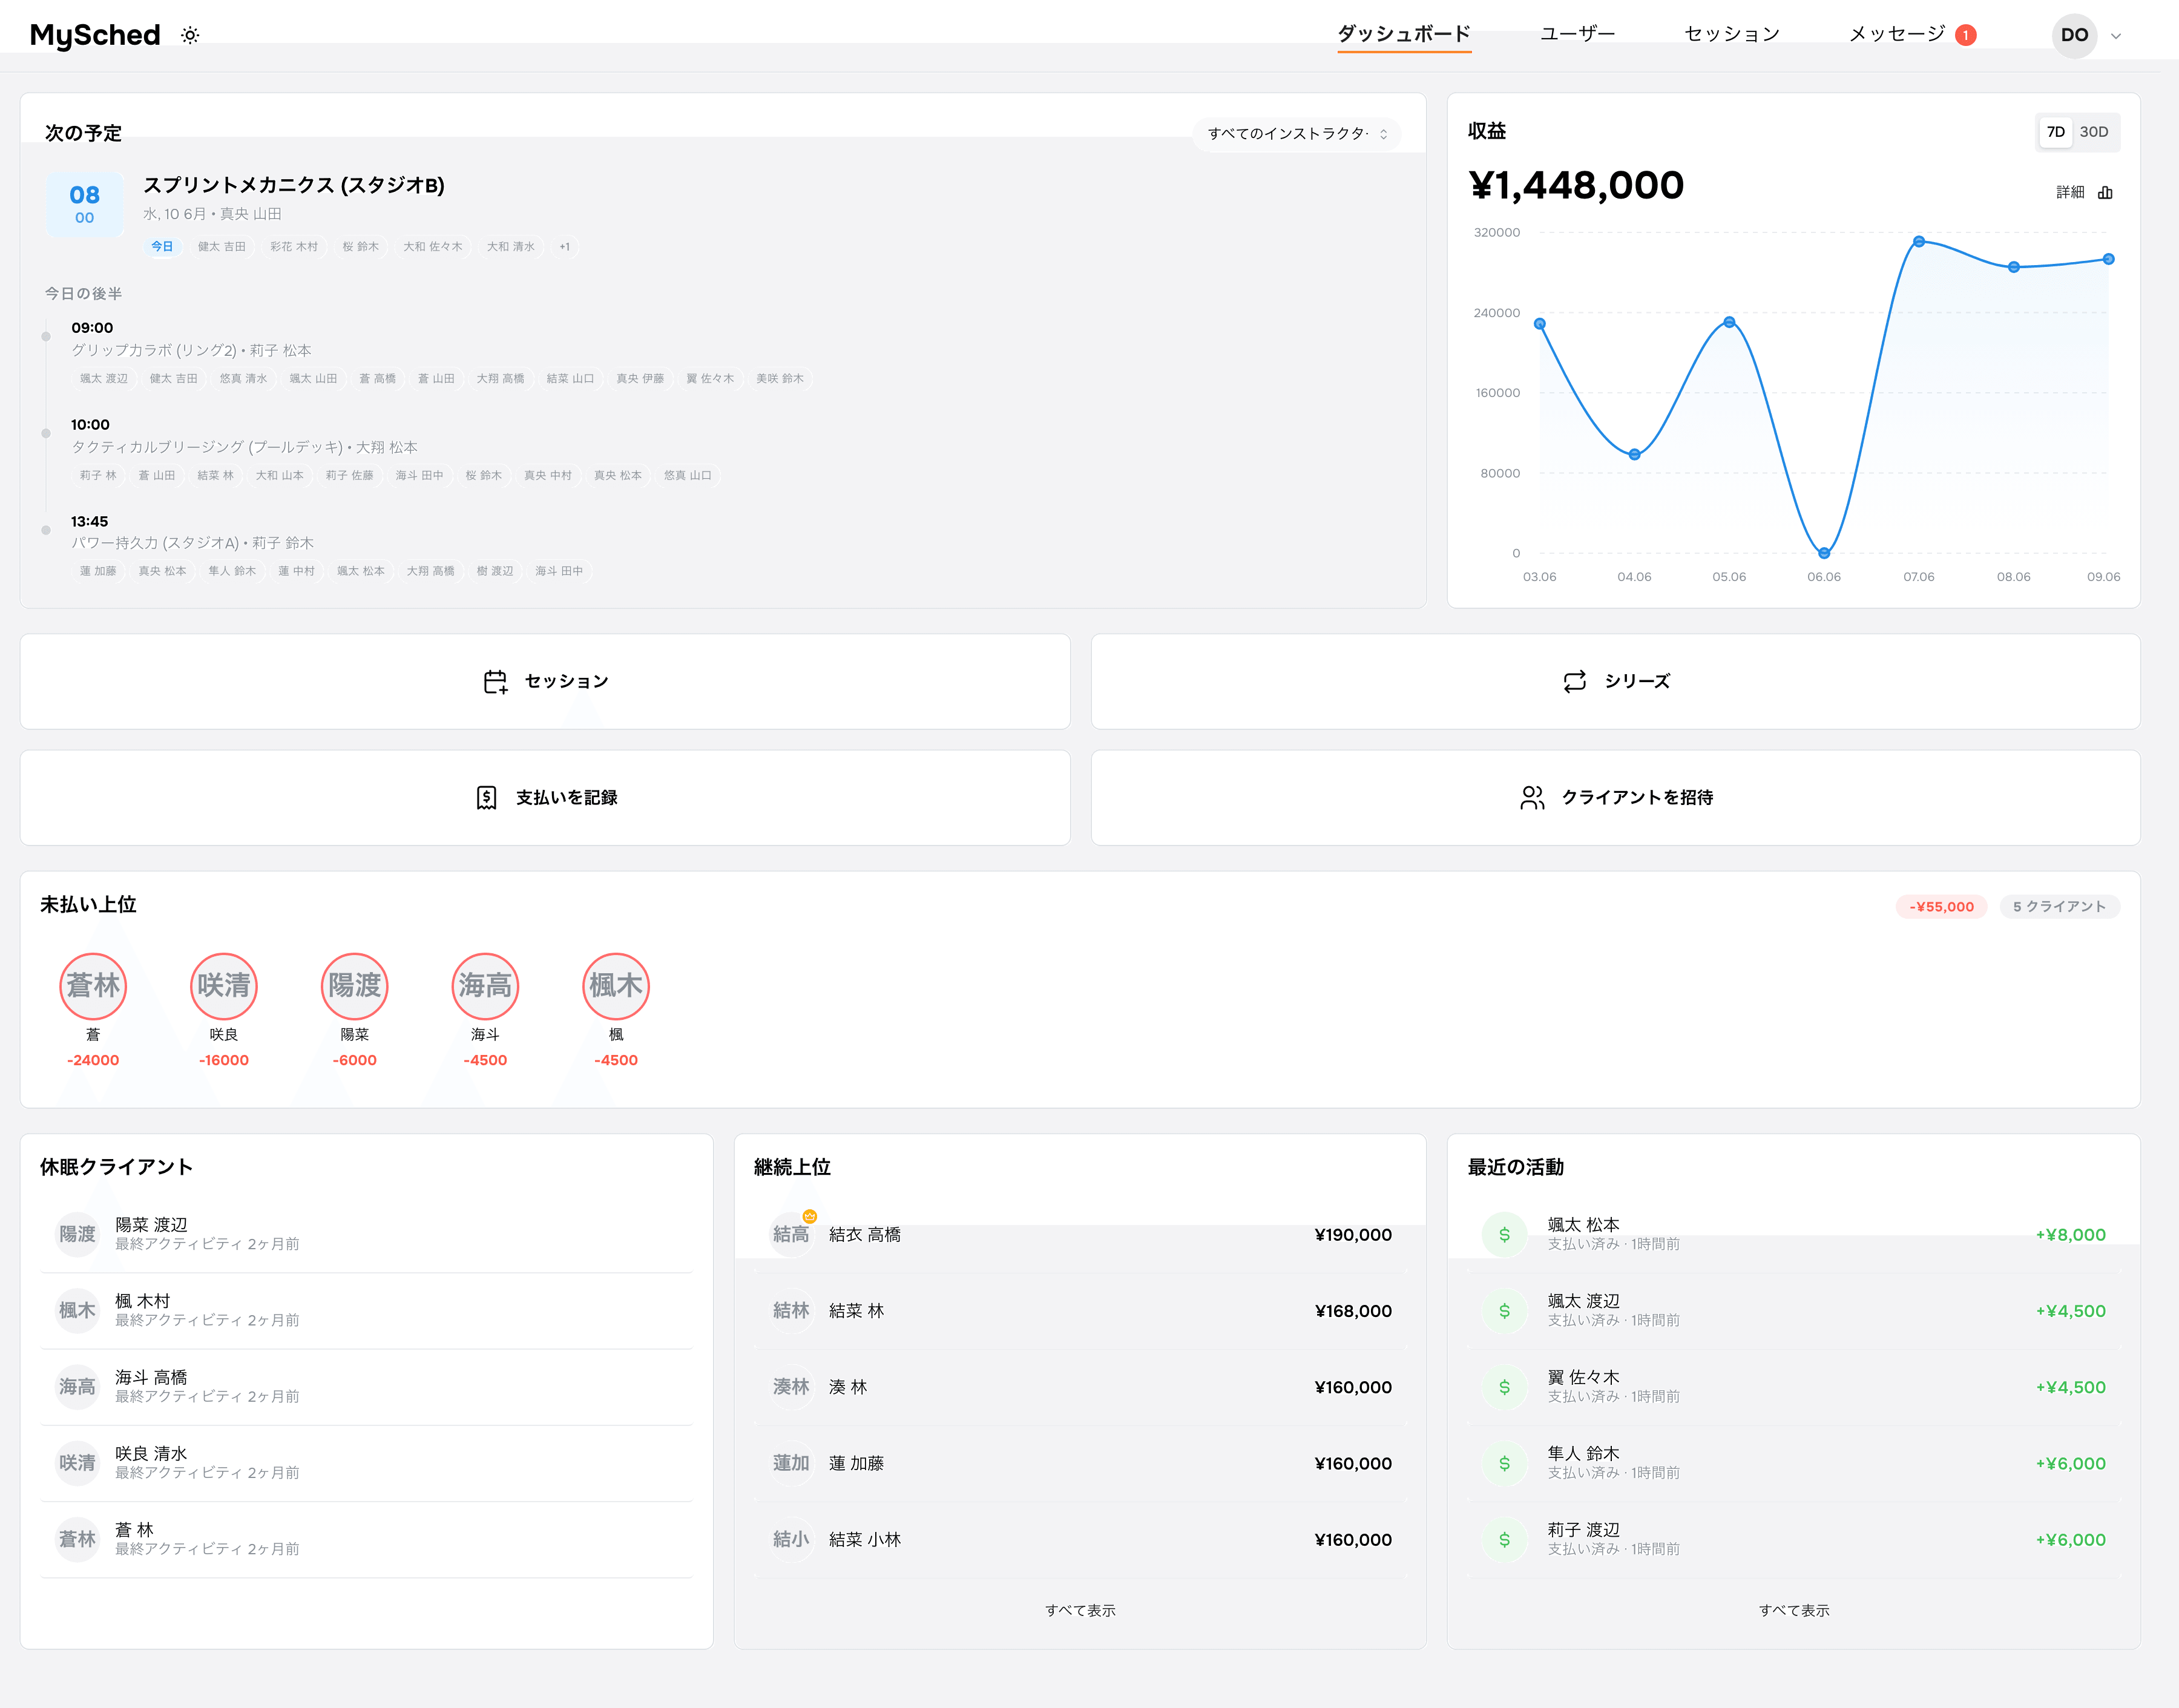Click the 08 00 time tile
The width and height of the screenshot is (2179, 1708).
(x=85, y=204)
